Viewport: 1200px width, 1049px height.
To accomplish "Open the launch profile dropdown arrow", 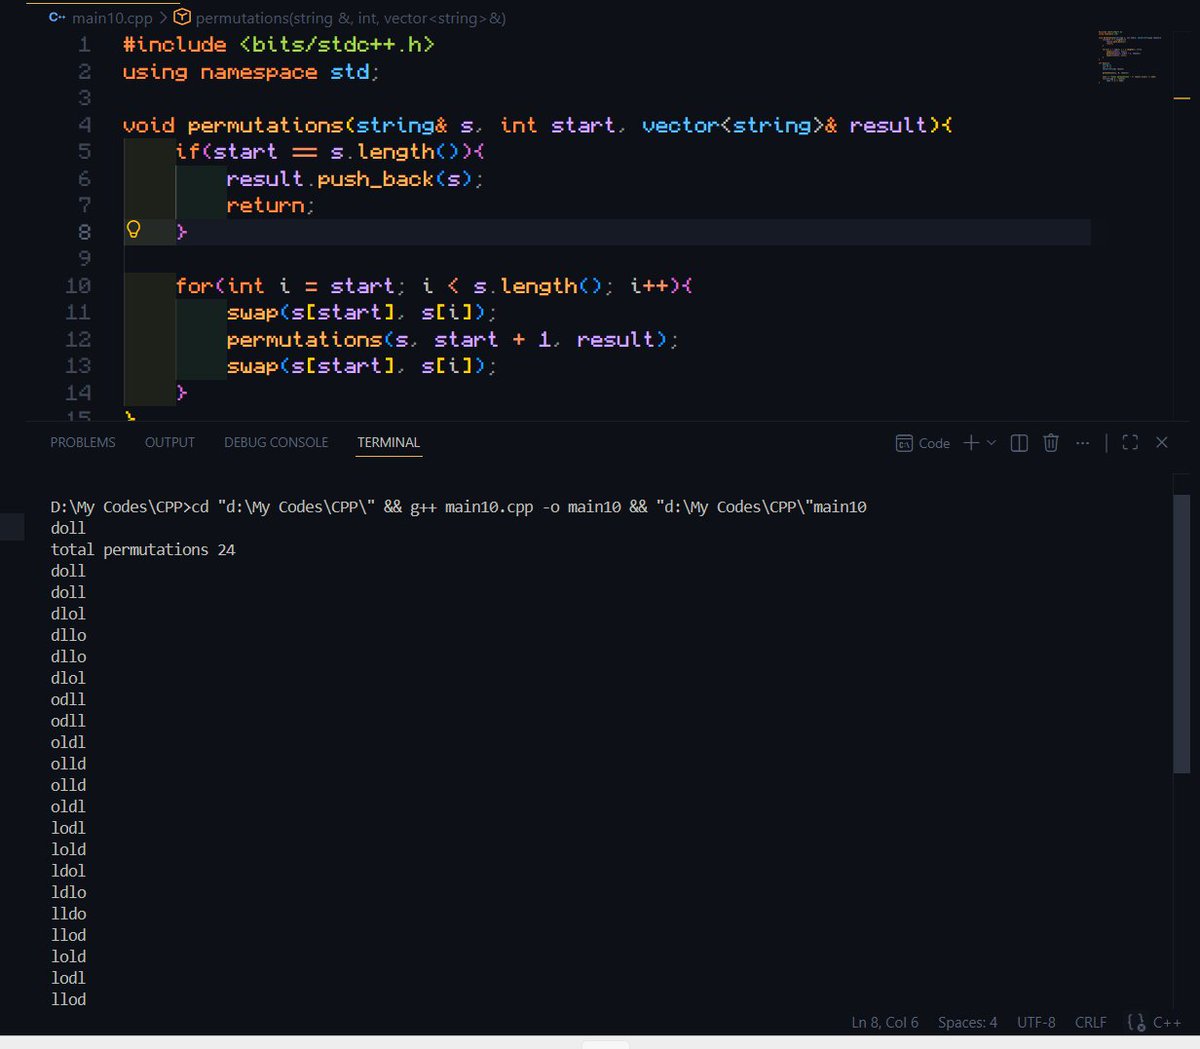I will (992, 442).
